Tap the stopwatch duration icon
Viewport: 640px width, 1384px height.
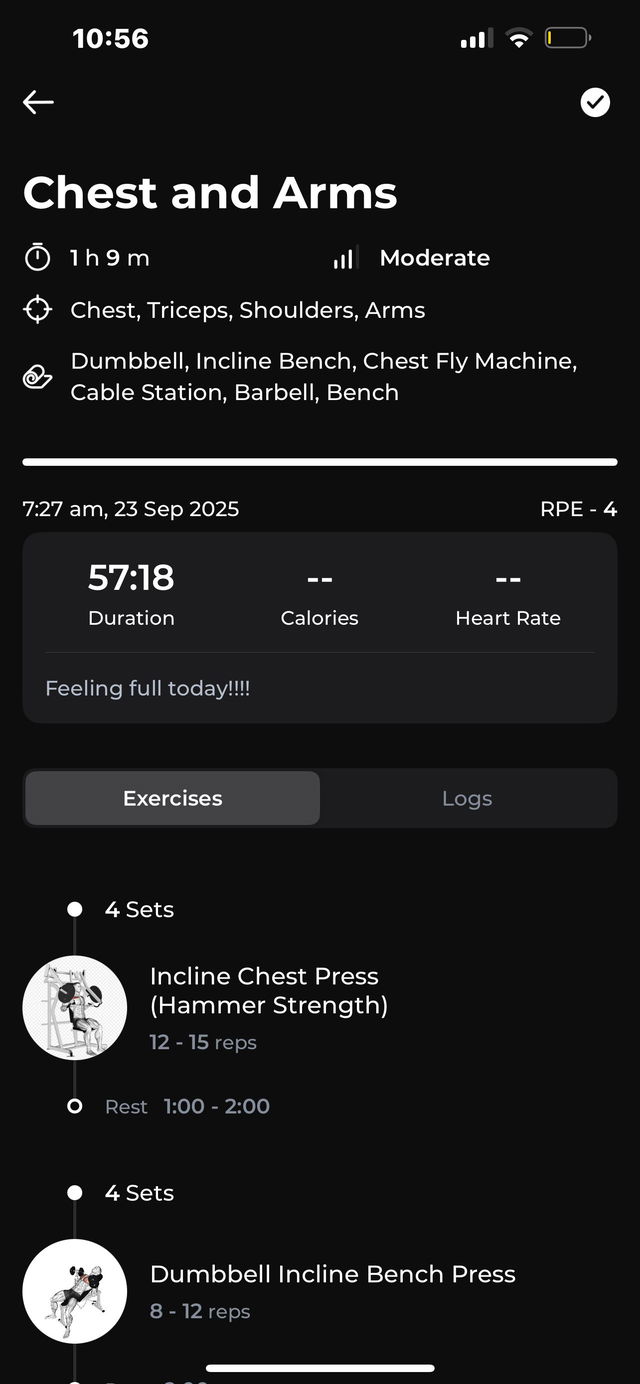click(x=37, y=258)
